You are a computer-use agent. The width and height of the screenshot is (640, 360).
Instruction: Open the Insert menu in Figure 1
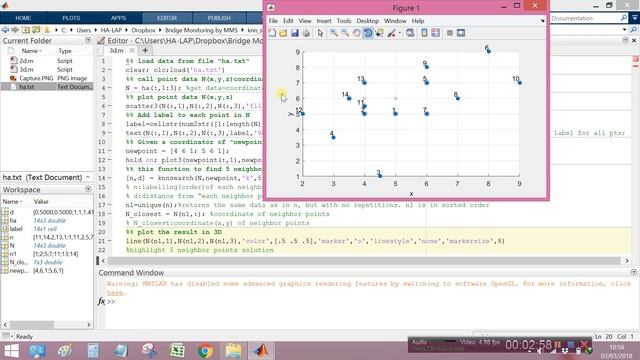pyautogui.click(x=324, y=21)
